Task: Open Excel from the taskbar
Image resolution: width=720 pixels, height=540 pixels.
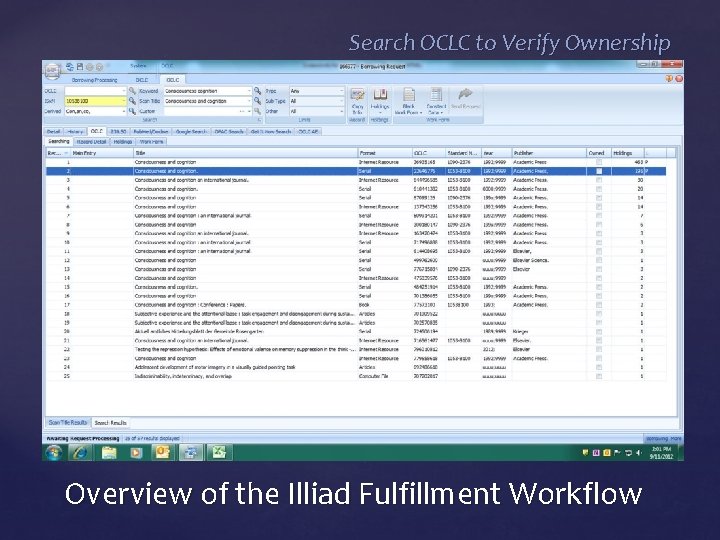Action: (x=219, y=453)
